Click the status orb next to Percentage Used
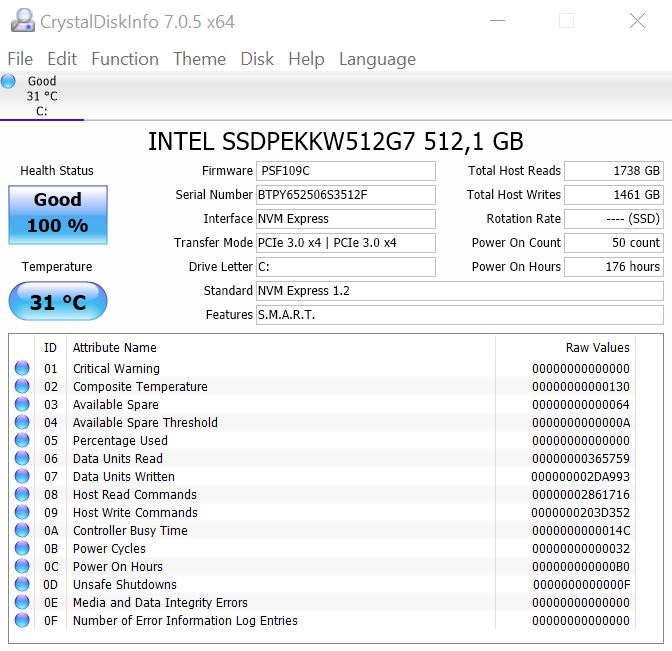 click(22, 441)
